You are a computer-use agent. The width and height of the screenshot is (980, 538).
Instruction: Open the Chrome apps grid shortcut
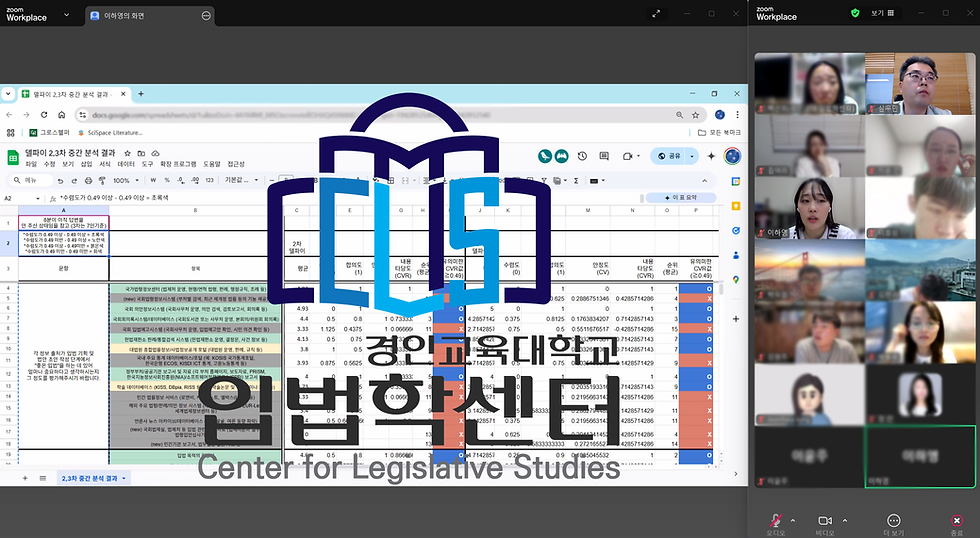coord(10,132)
